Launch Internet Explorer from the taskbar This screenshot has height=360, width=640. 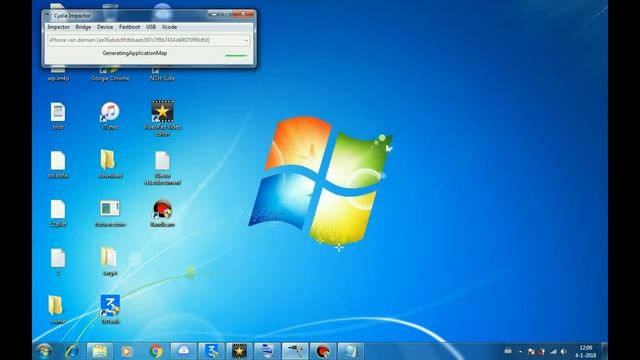[x=72, y=351]
